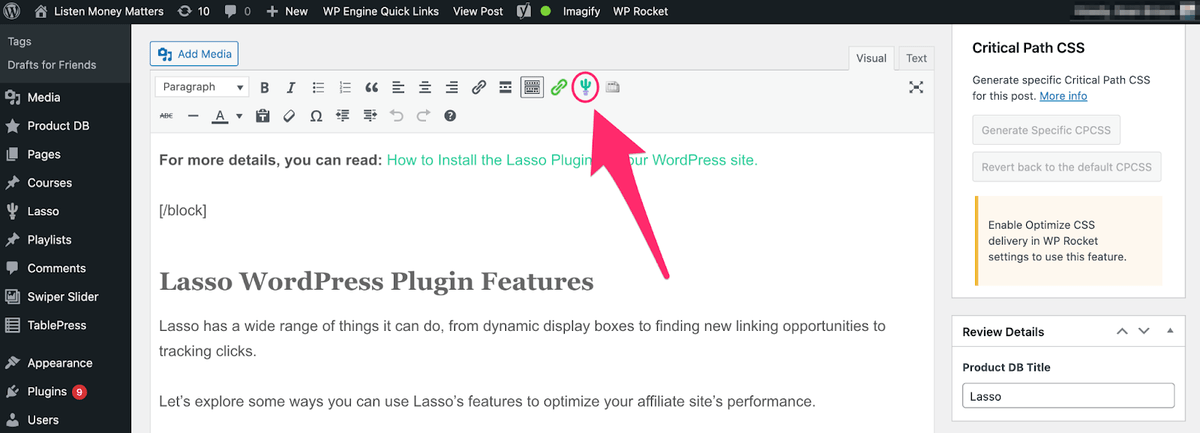Enable distraction-free fullscreen mode

click(916, 88)
